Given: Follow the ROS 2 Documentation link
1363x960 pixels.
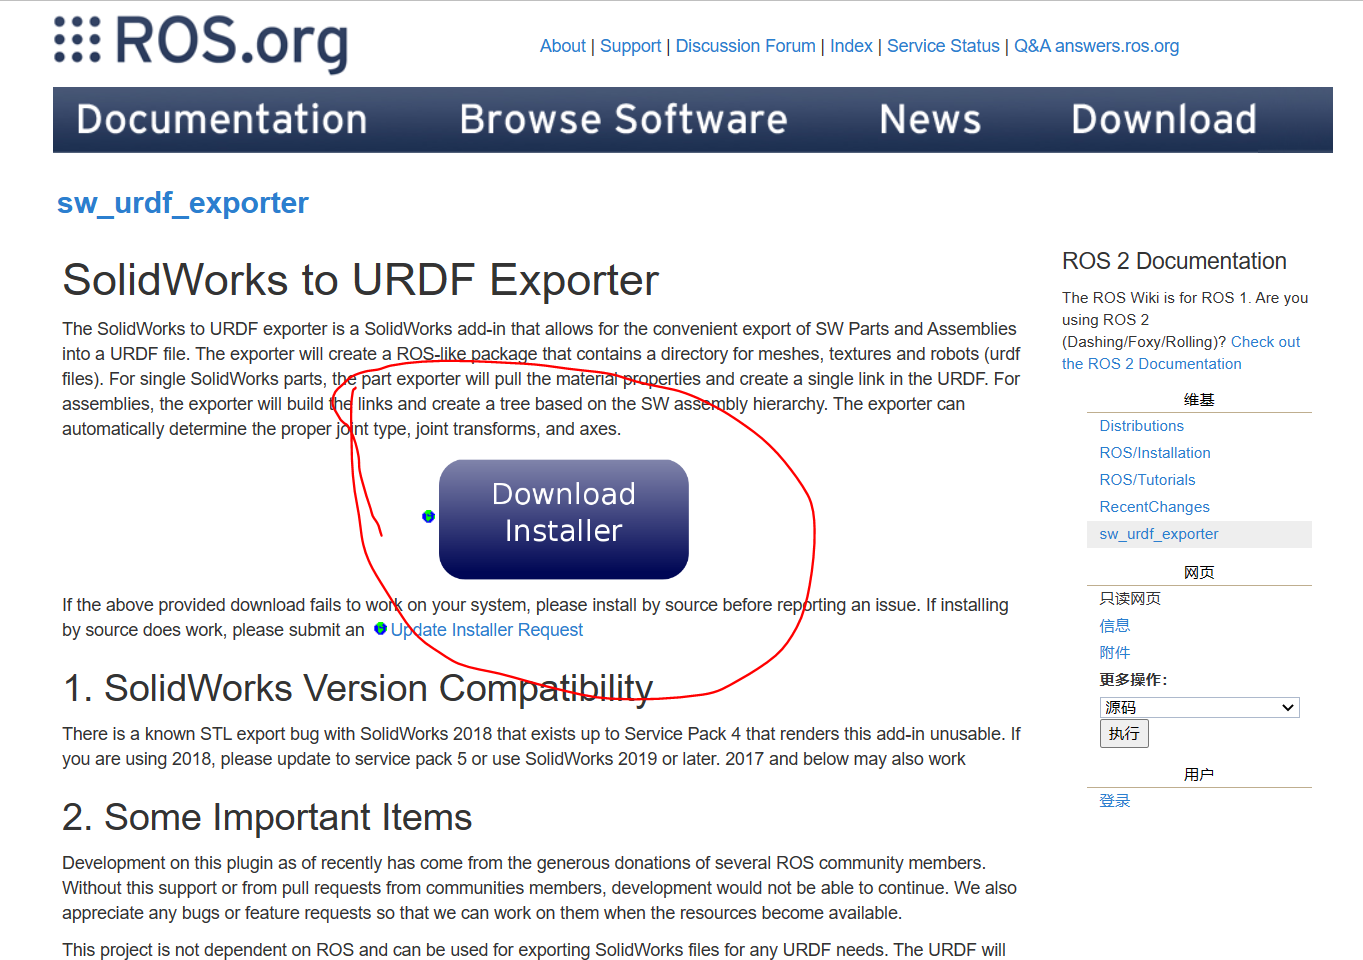Looking at the screenshot, I should pyautogui.click(x=1151, y=363).
